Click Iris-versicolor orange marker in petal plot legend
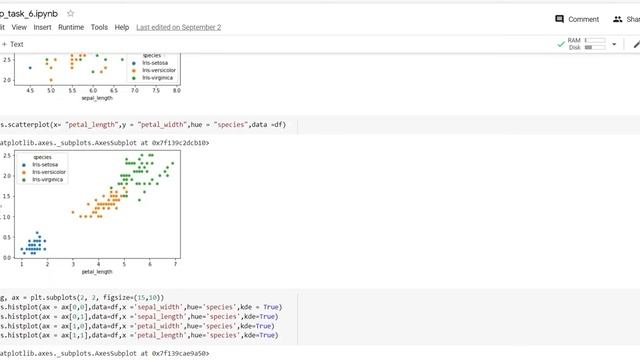The height and width of the screenshot is (360, 640). (24, 172)
